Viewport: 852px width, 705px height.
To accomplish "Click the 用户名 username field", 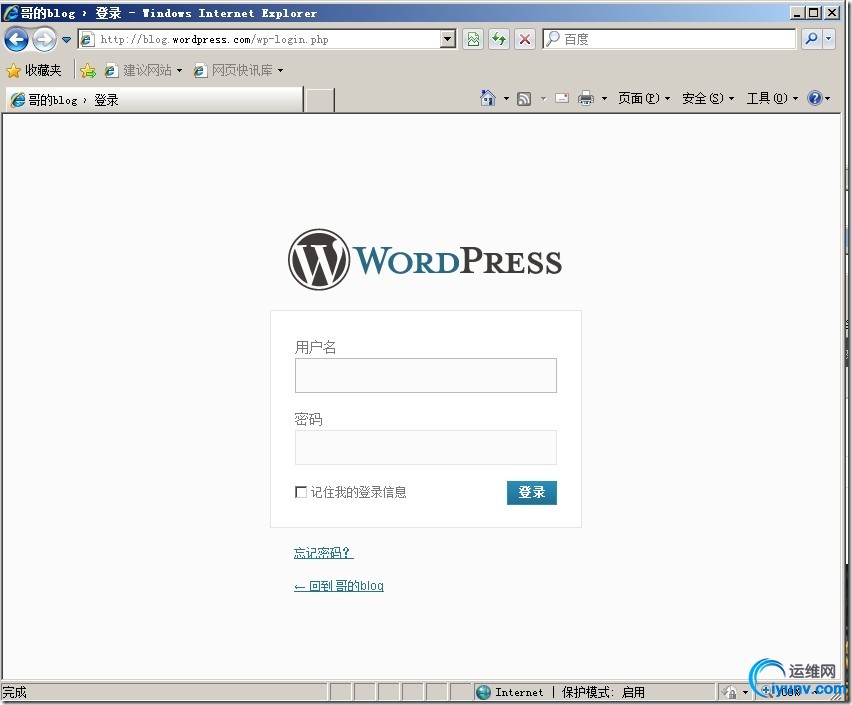I will click(x=425, y=375).
